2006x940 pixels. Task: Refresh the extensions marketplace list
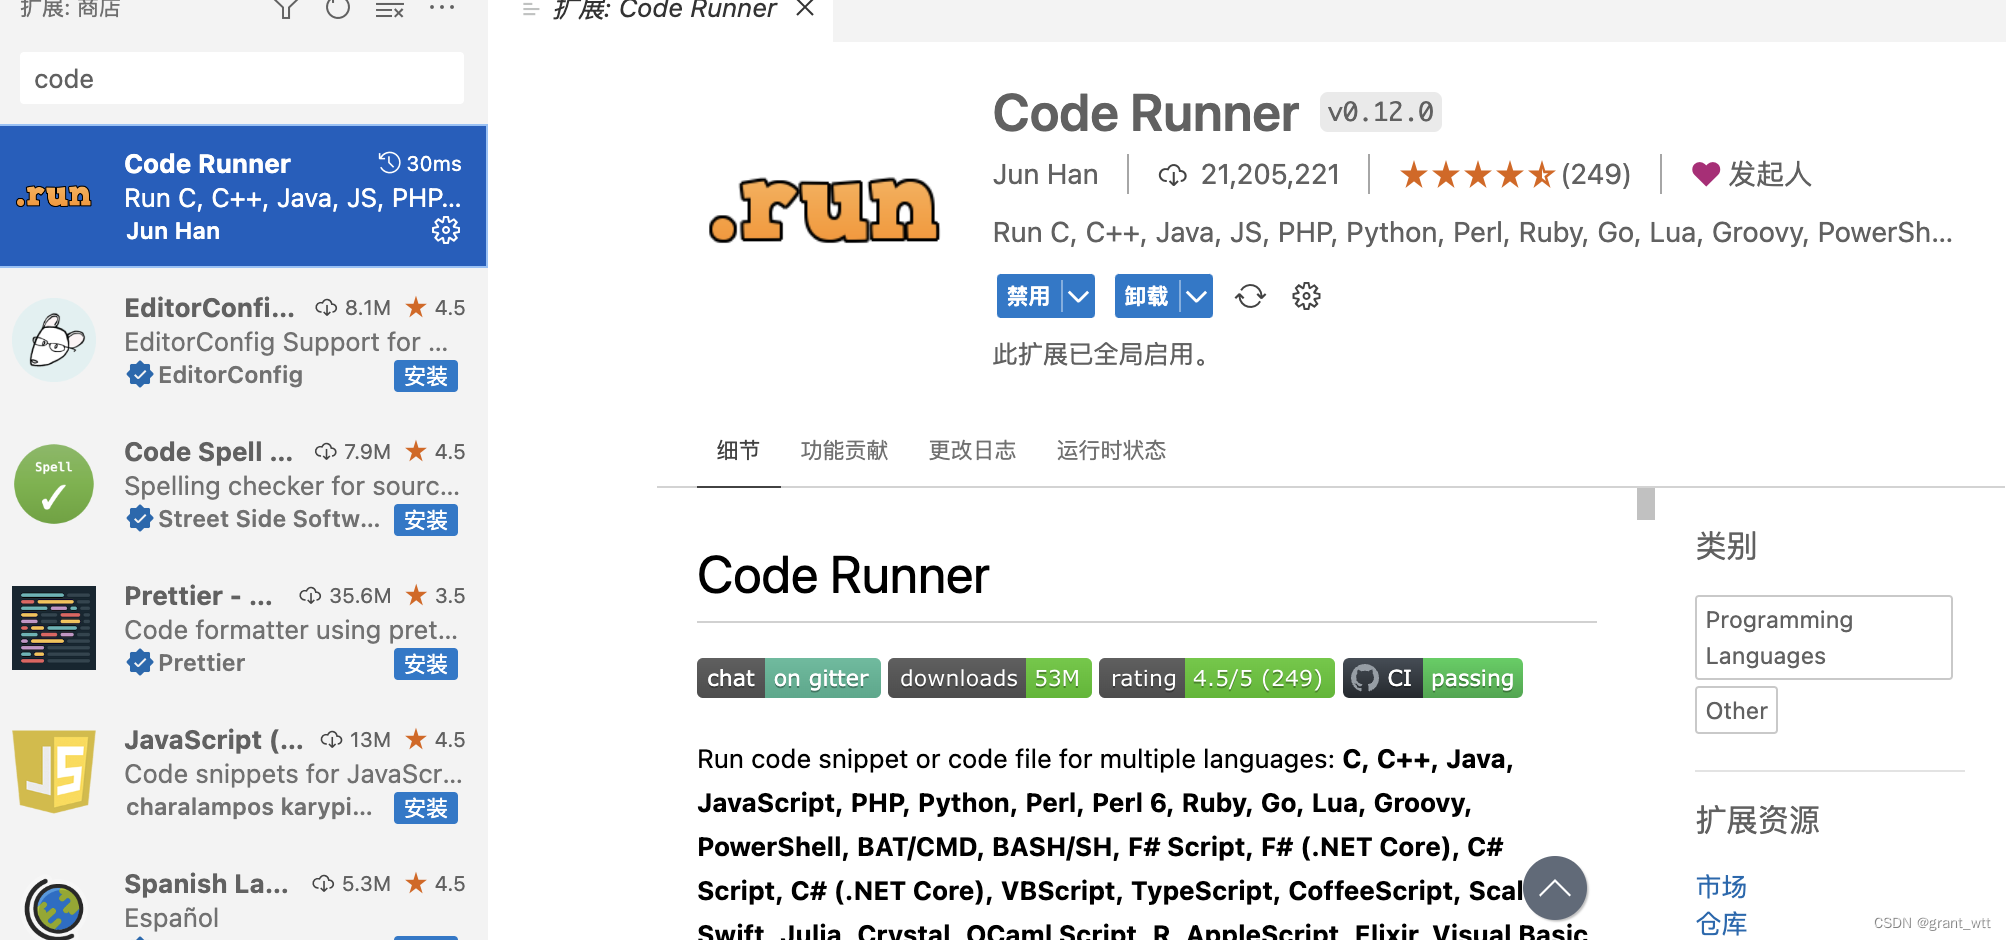click(338, 9)
